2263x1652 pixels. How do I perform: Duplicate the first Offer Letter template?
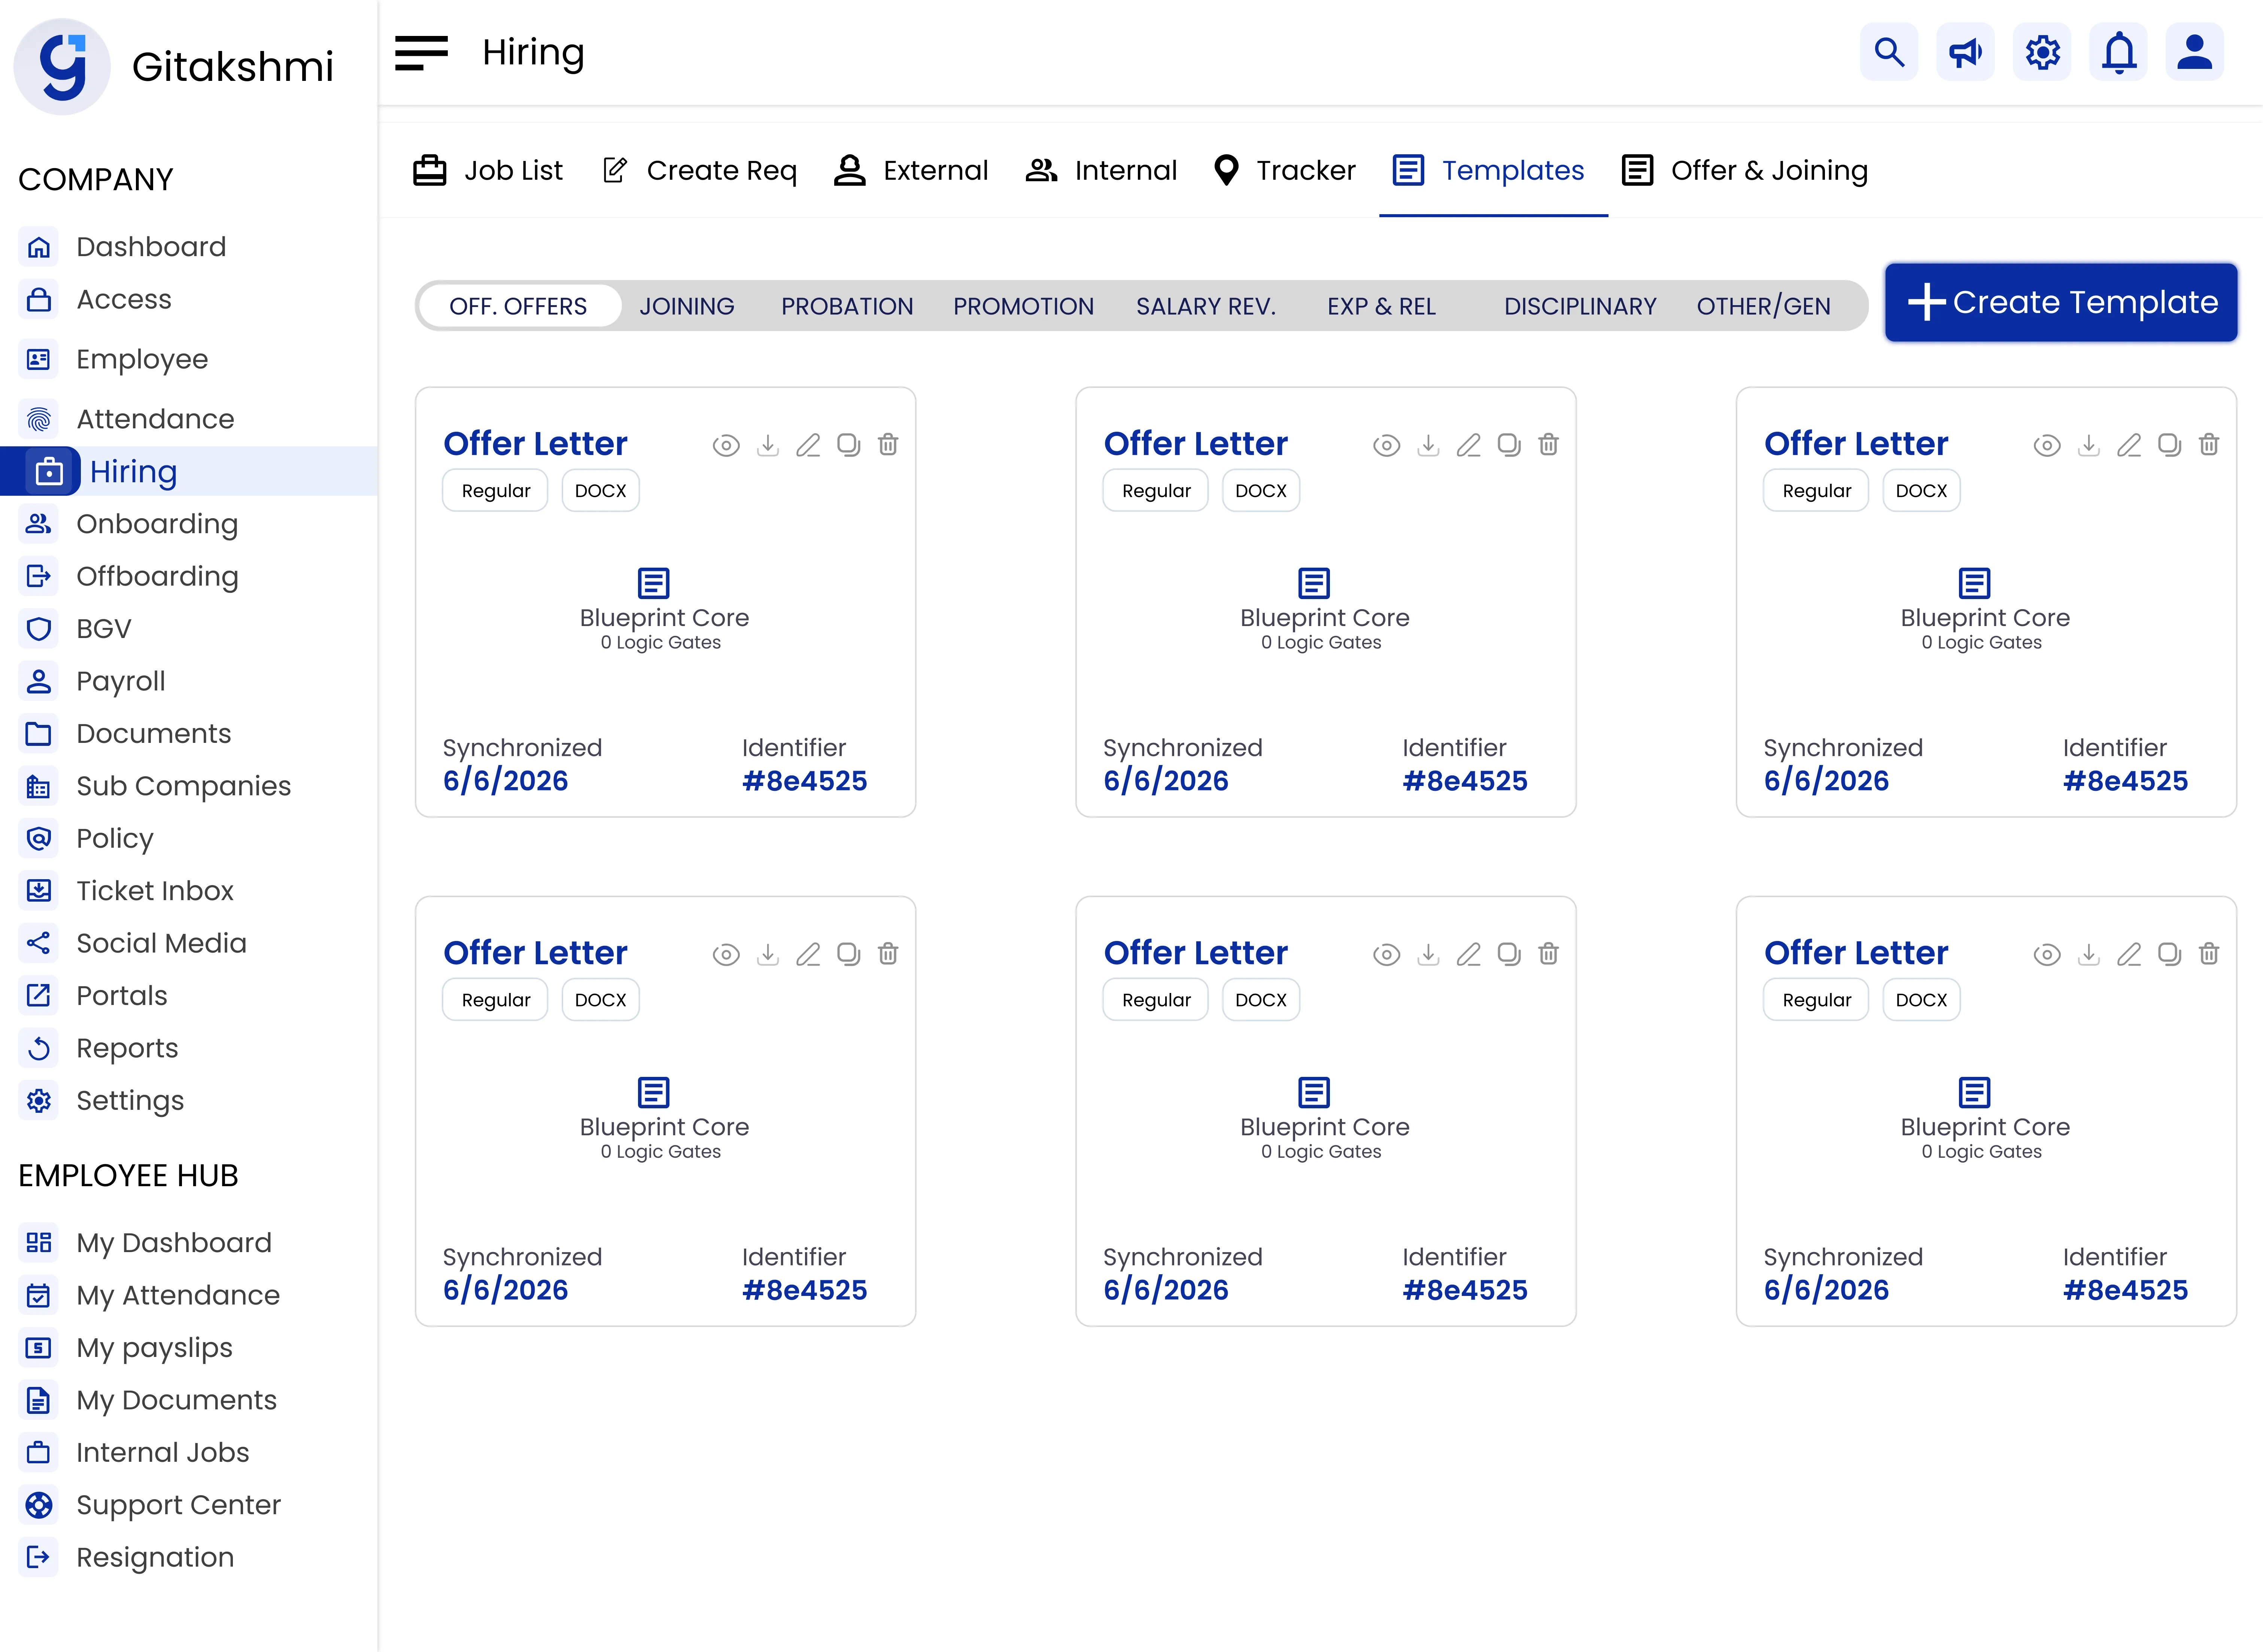(848, 445)
